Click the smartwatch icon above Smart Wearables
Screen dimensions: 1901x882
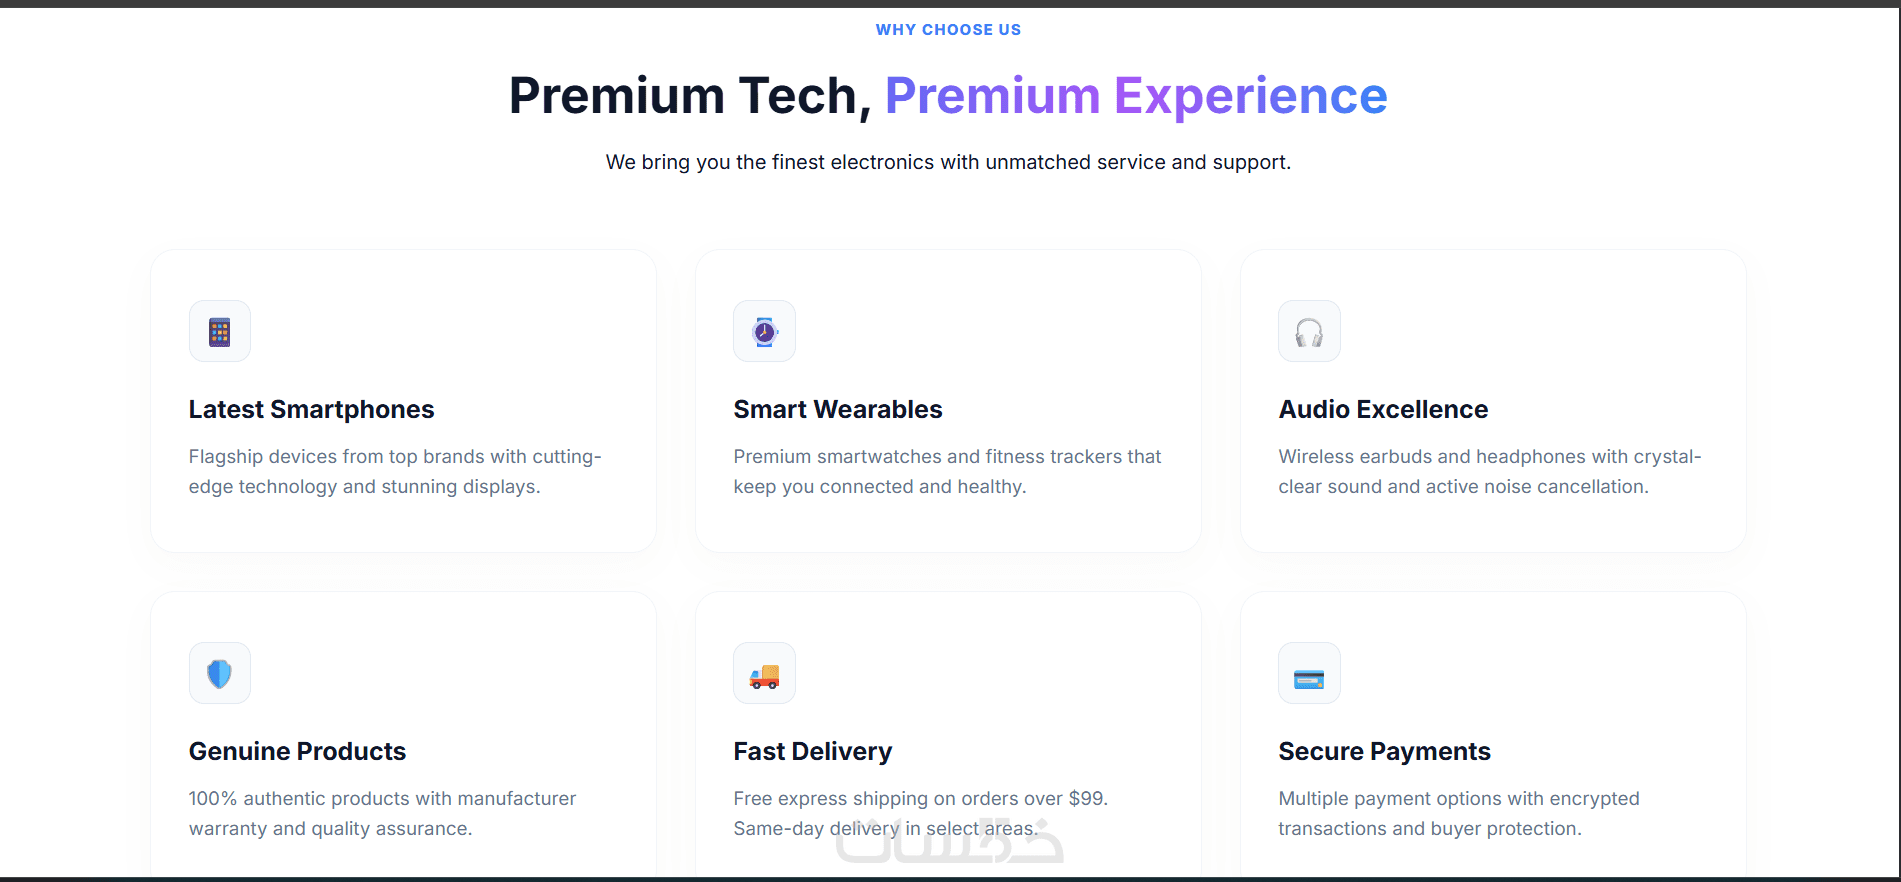click(764, 332)
